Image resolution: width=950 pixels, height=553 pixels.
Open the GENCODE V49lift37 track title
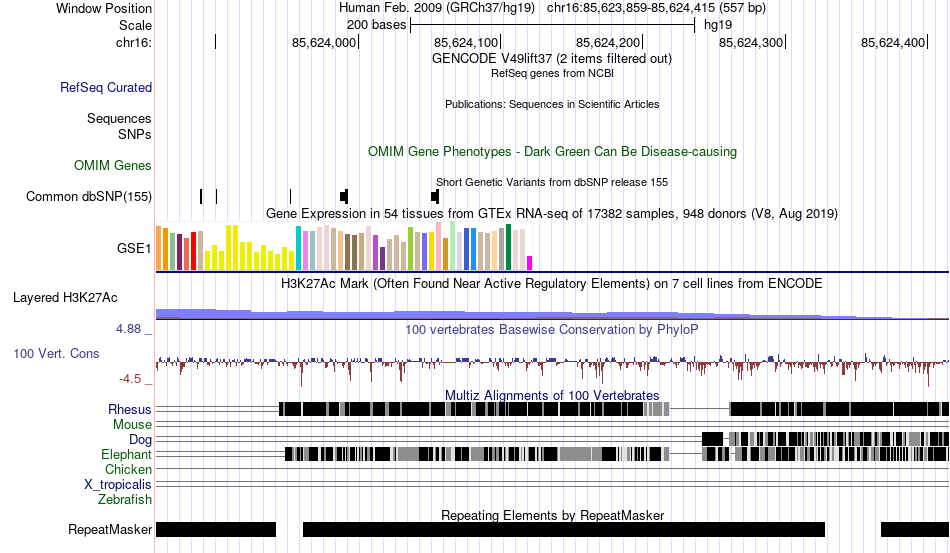click(x=552, y=59)
